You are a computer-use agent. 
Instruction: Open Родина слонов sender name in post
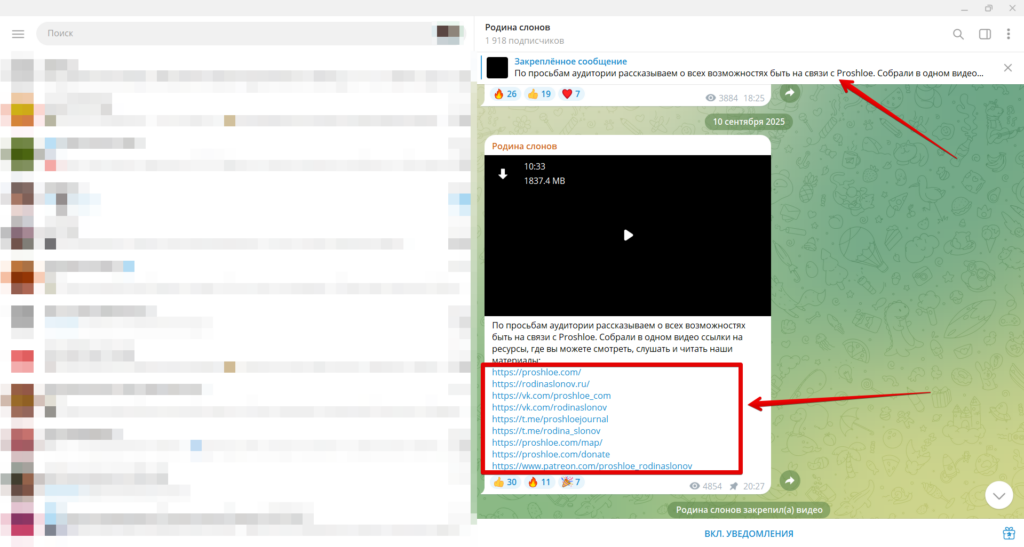(524, 146)
